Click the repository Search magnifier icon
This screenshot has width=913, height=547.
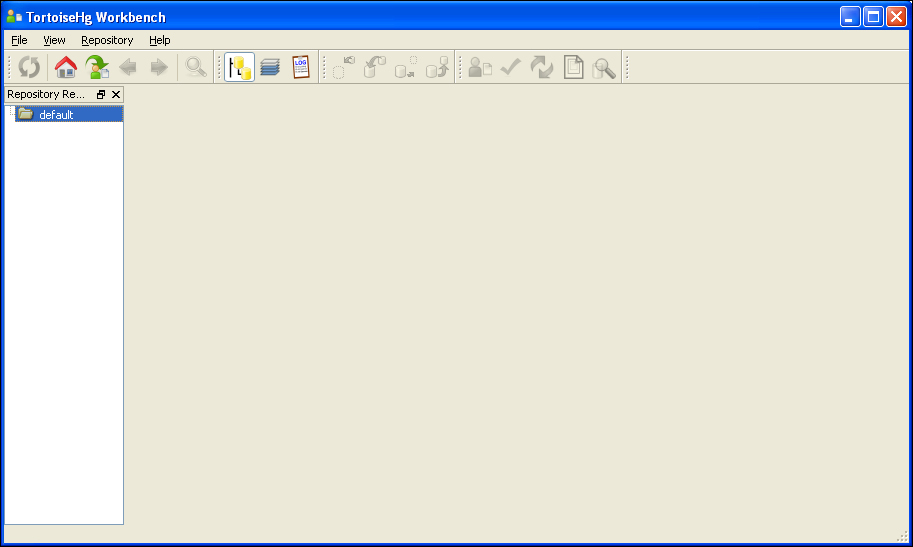[x=604, y=67]
